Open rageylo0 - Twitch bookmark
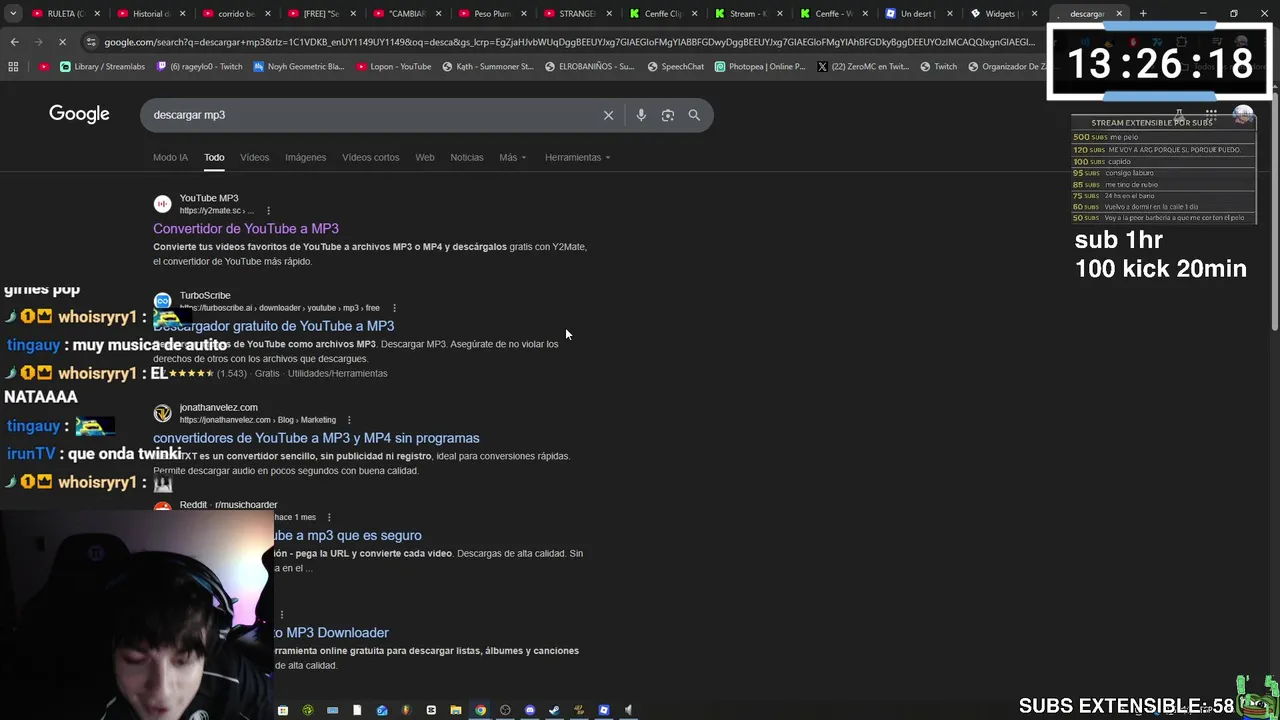Screen dimensions: 1280x720 point(198,67)
